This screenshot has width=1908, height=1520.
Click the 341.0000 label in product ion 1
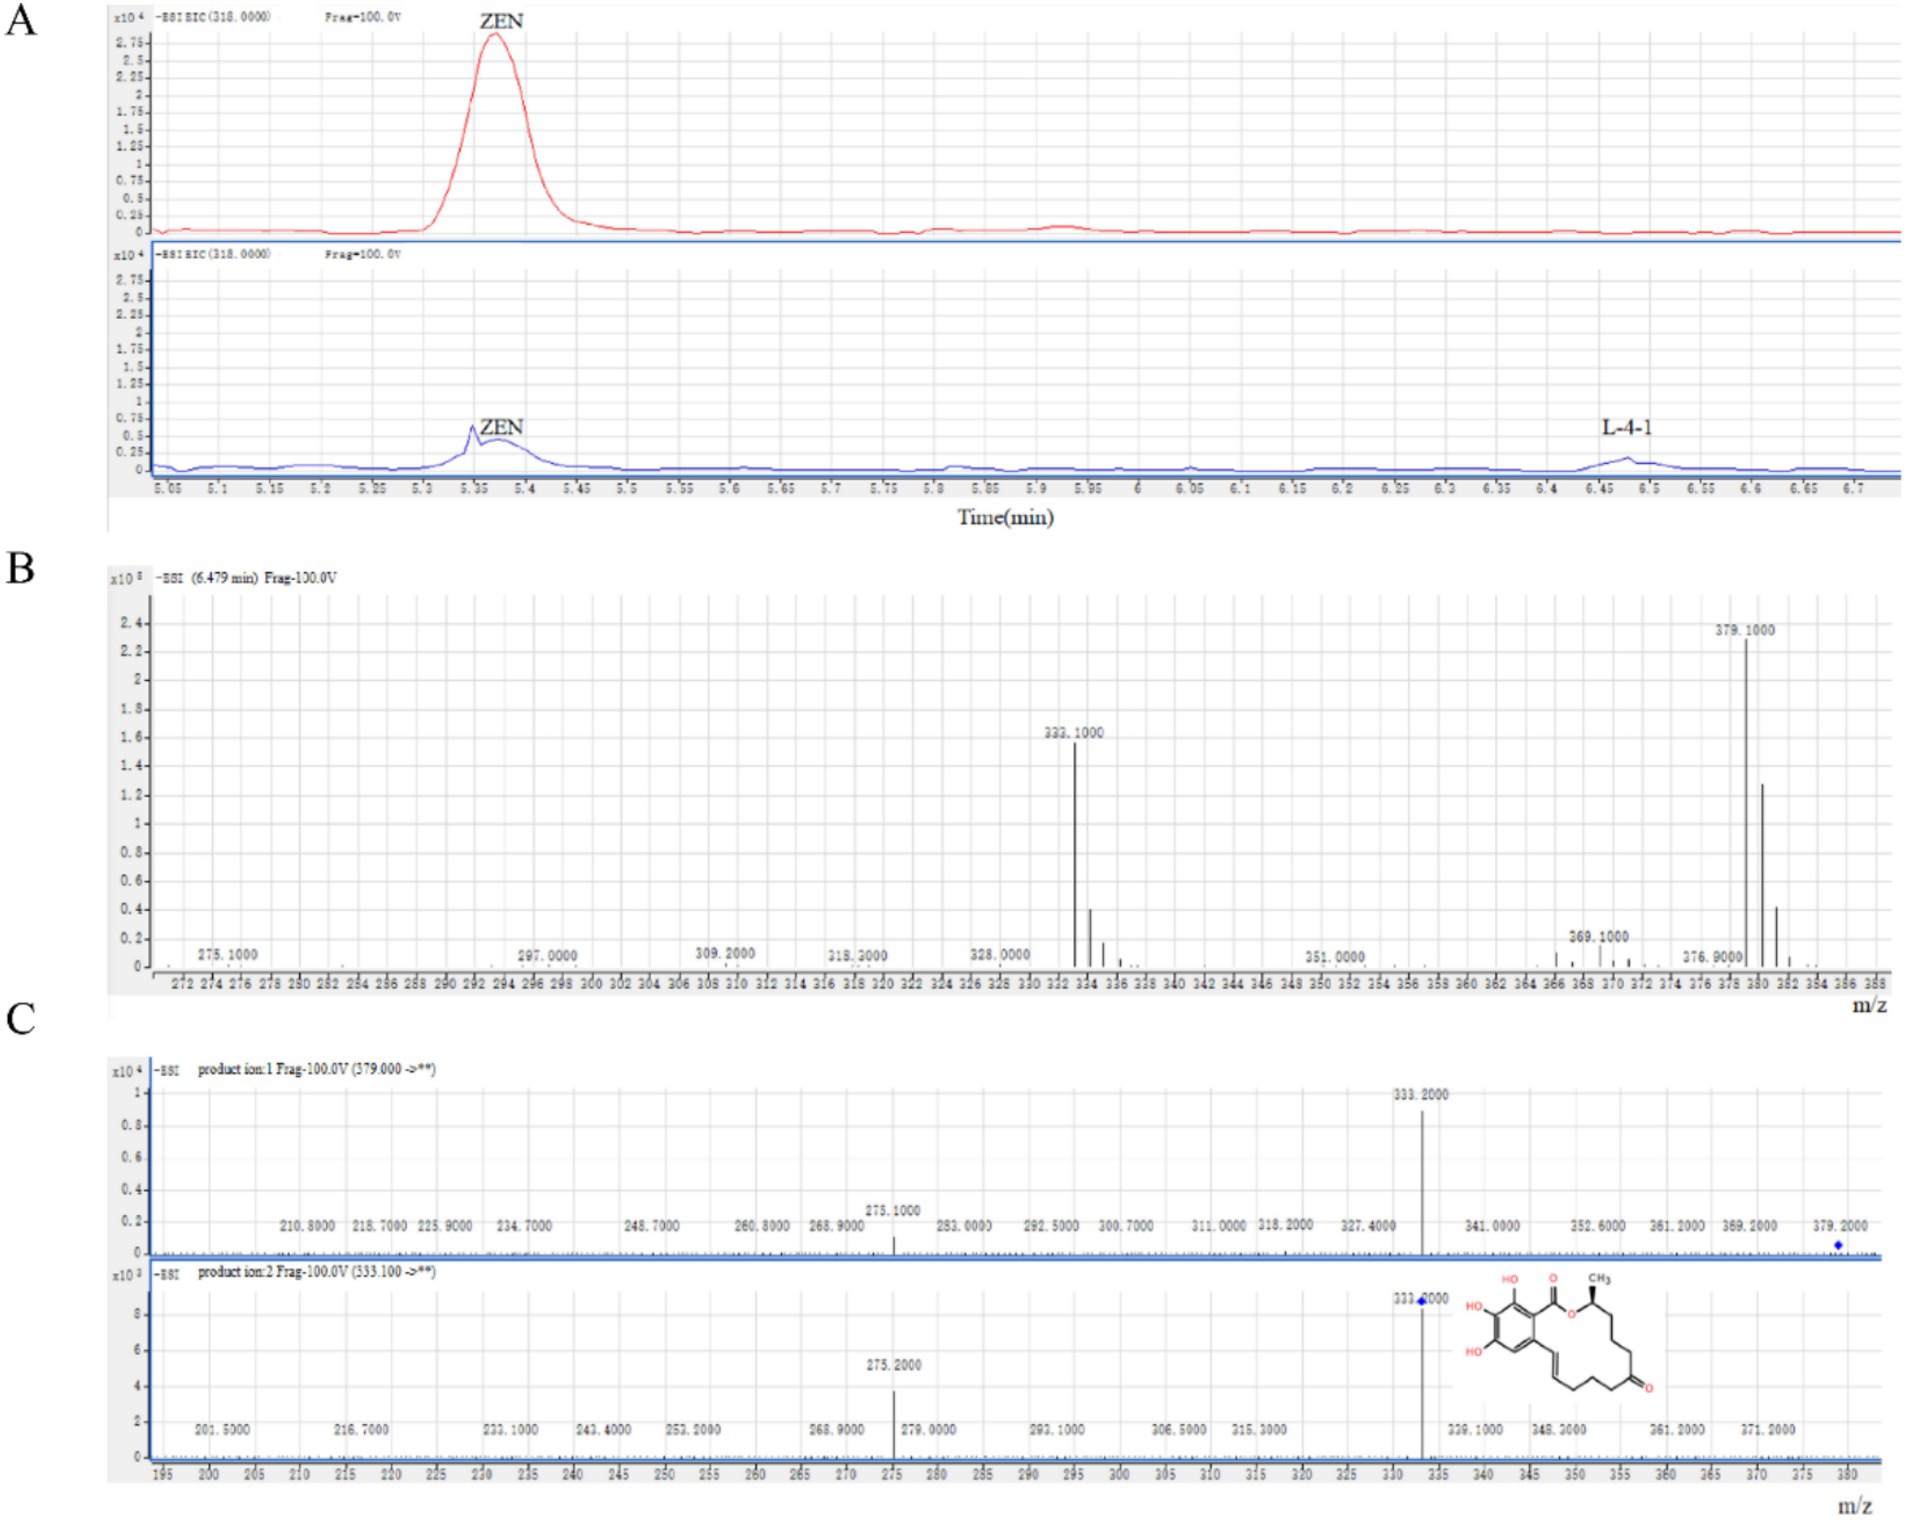(x=1492, y=1226)
